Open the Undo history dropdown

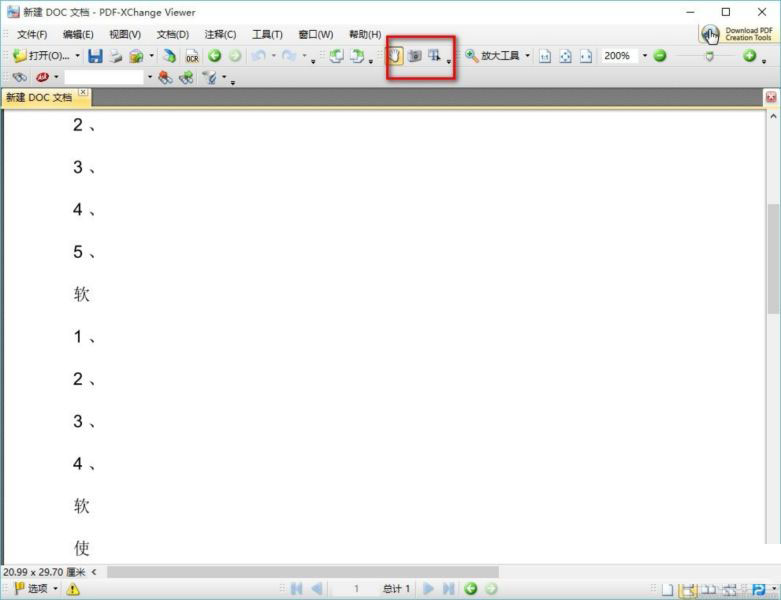pyautogui.click(x=273, y=56)
